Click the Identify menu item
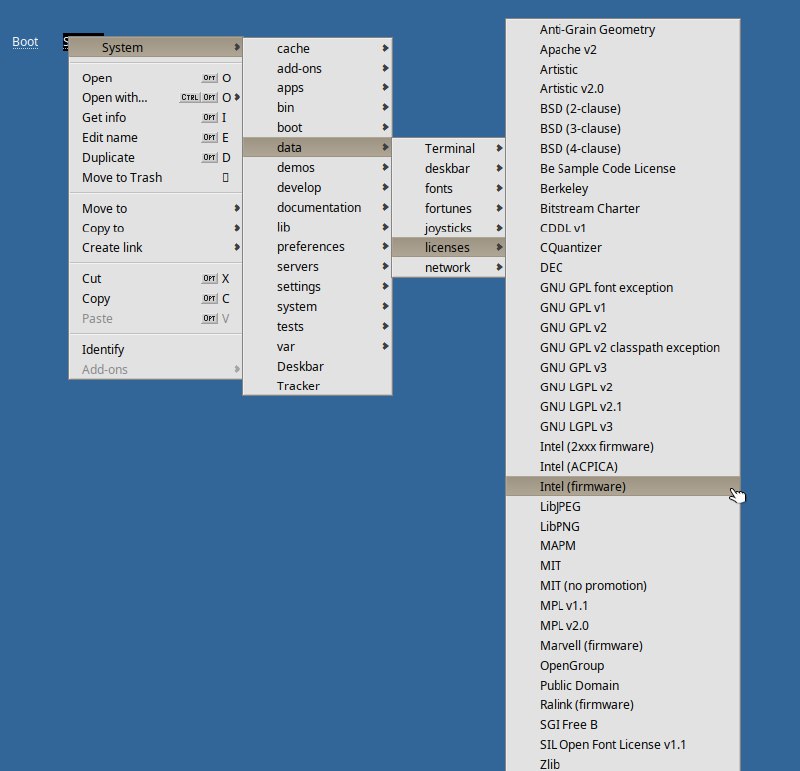The image size is (800, 771). (x=103, y=350)
